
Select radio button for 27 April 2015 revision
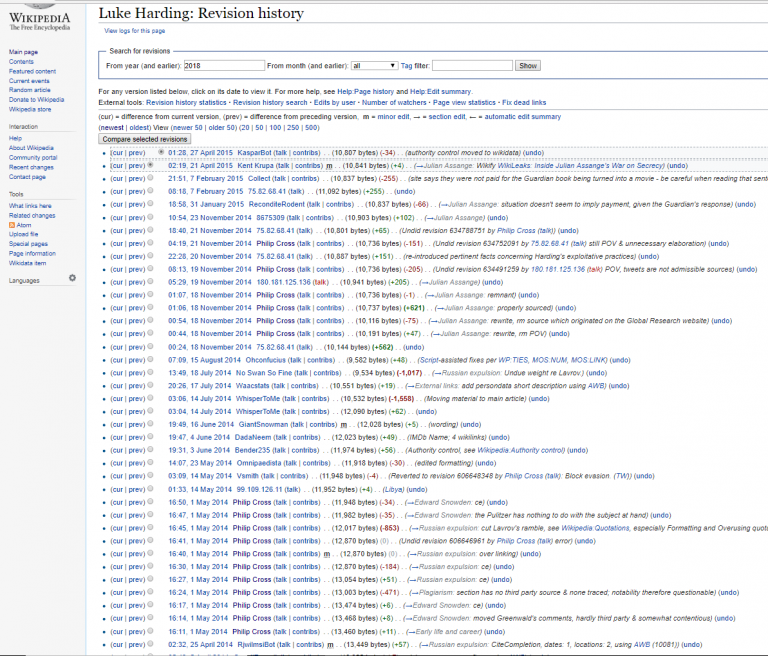pos(161,152)
